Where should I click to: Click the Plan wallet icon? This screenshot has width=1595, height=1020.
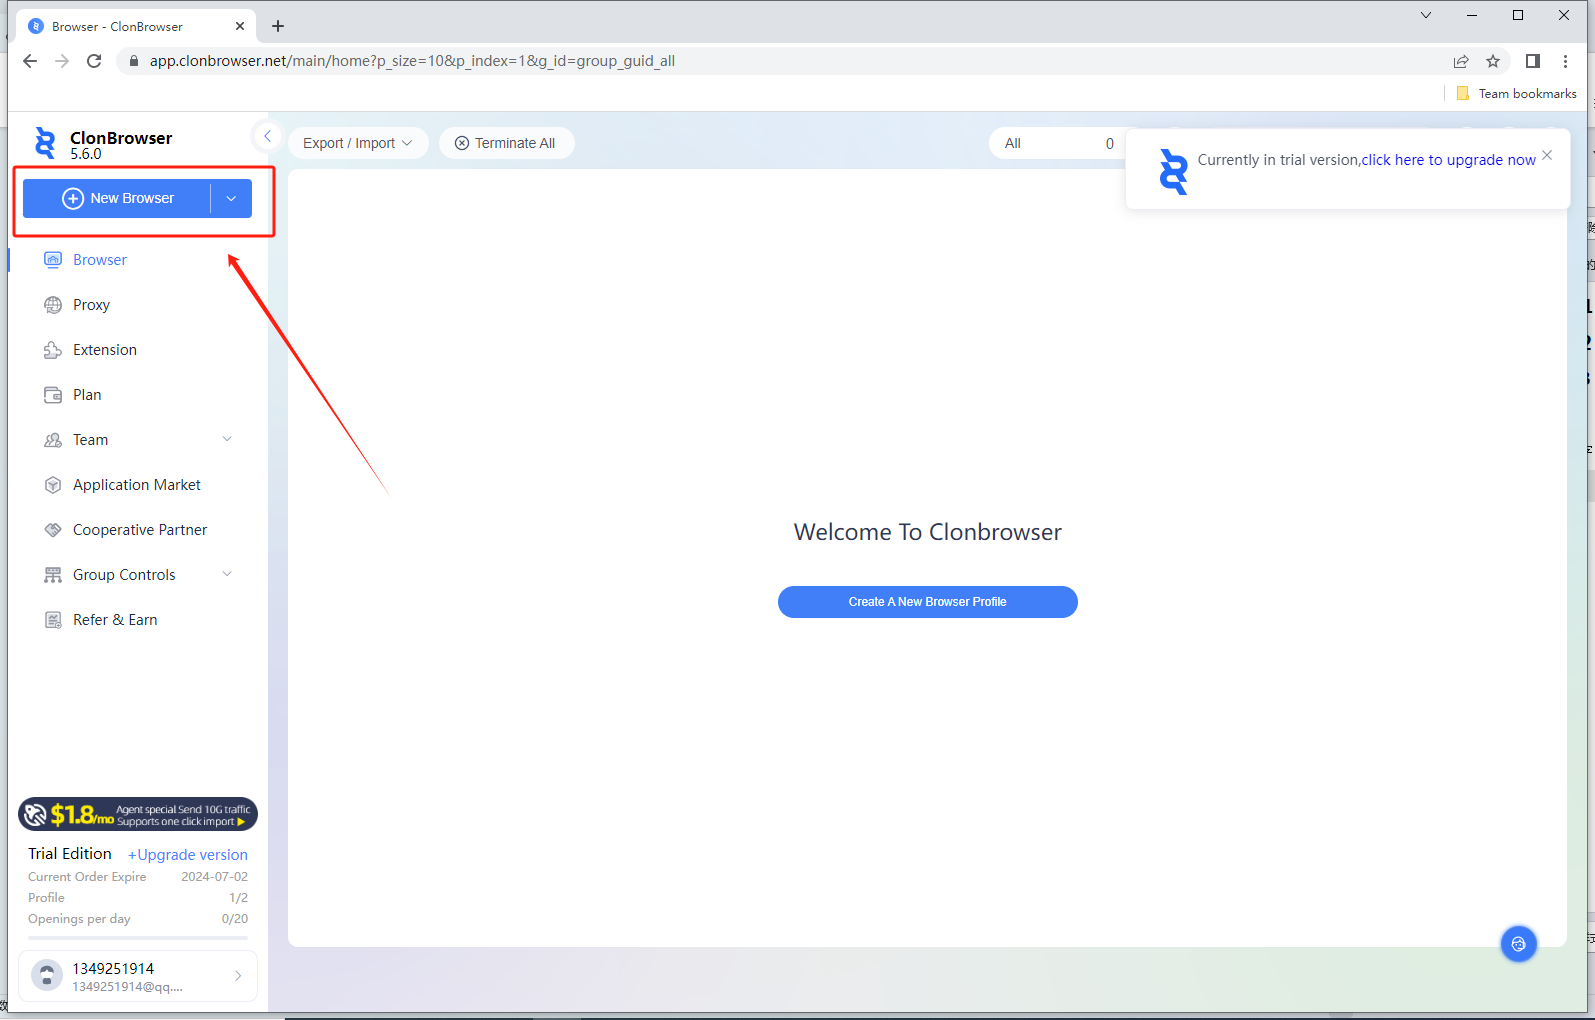click(53, 395)
